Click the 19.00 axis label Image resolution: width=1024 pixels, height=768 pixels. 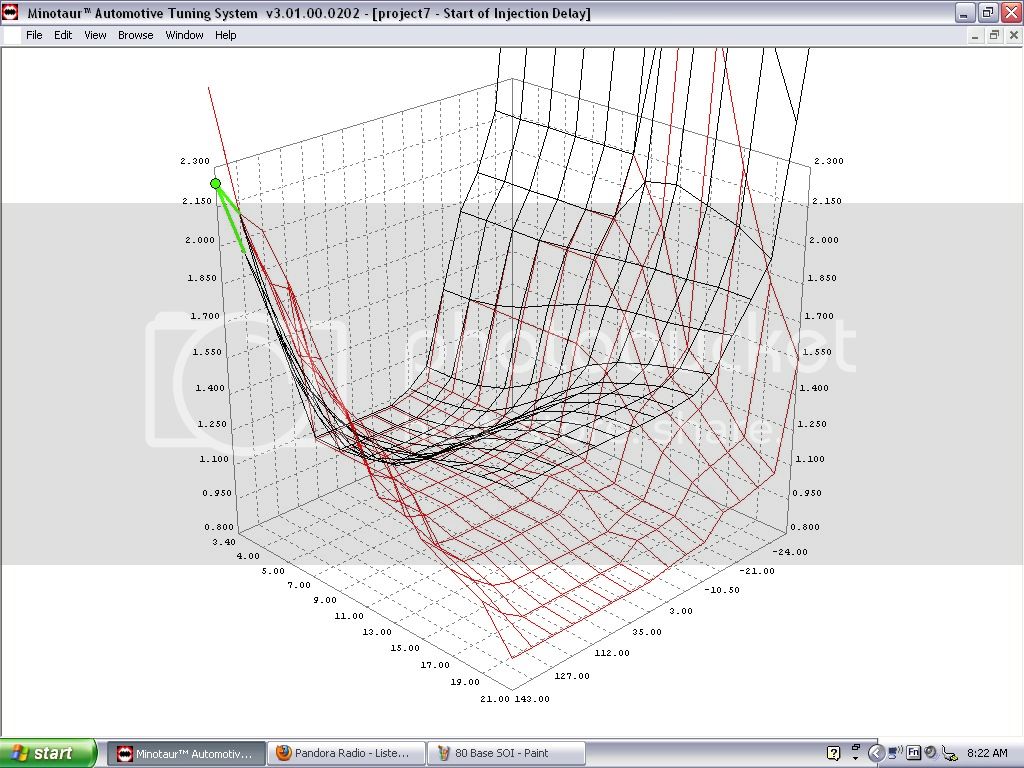(465, 682)
